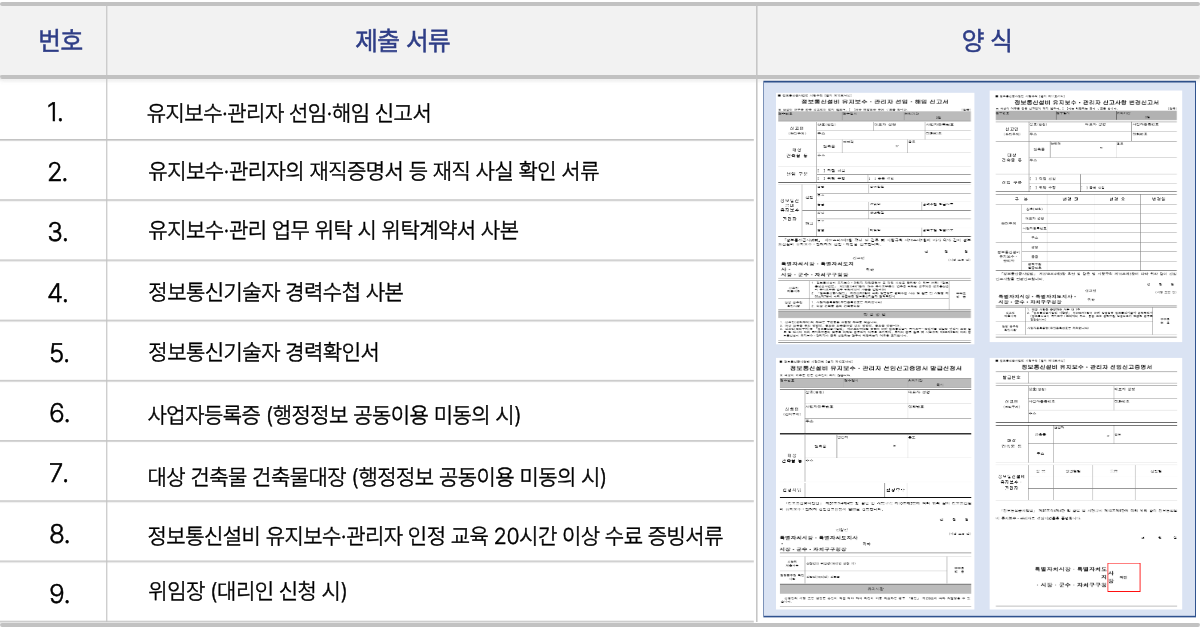Select row number 5 in 번호 column
Image resolution: width=1200 pixels, height=630 pixels.
tap(57, 353)
